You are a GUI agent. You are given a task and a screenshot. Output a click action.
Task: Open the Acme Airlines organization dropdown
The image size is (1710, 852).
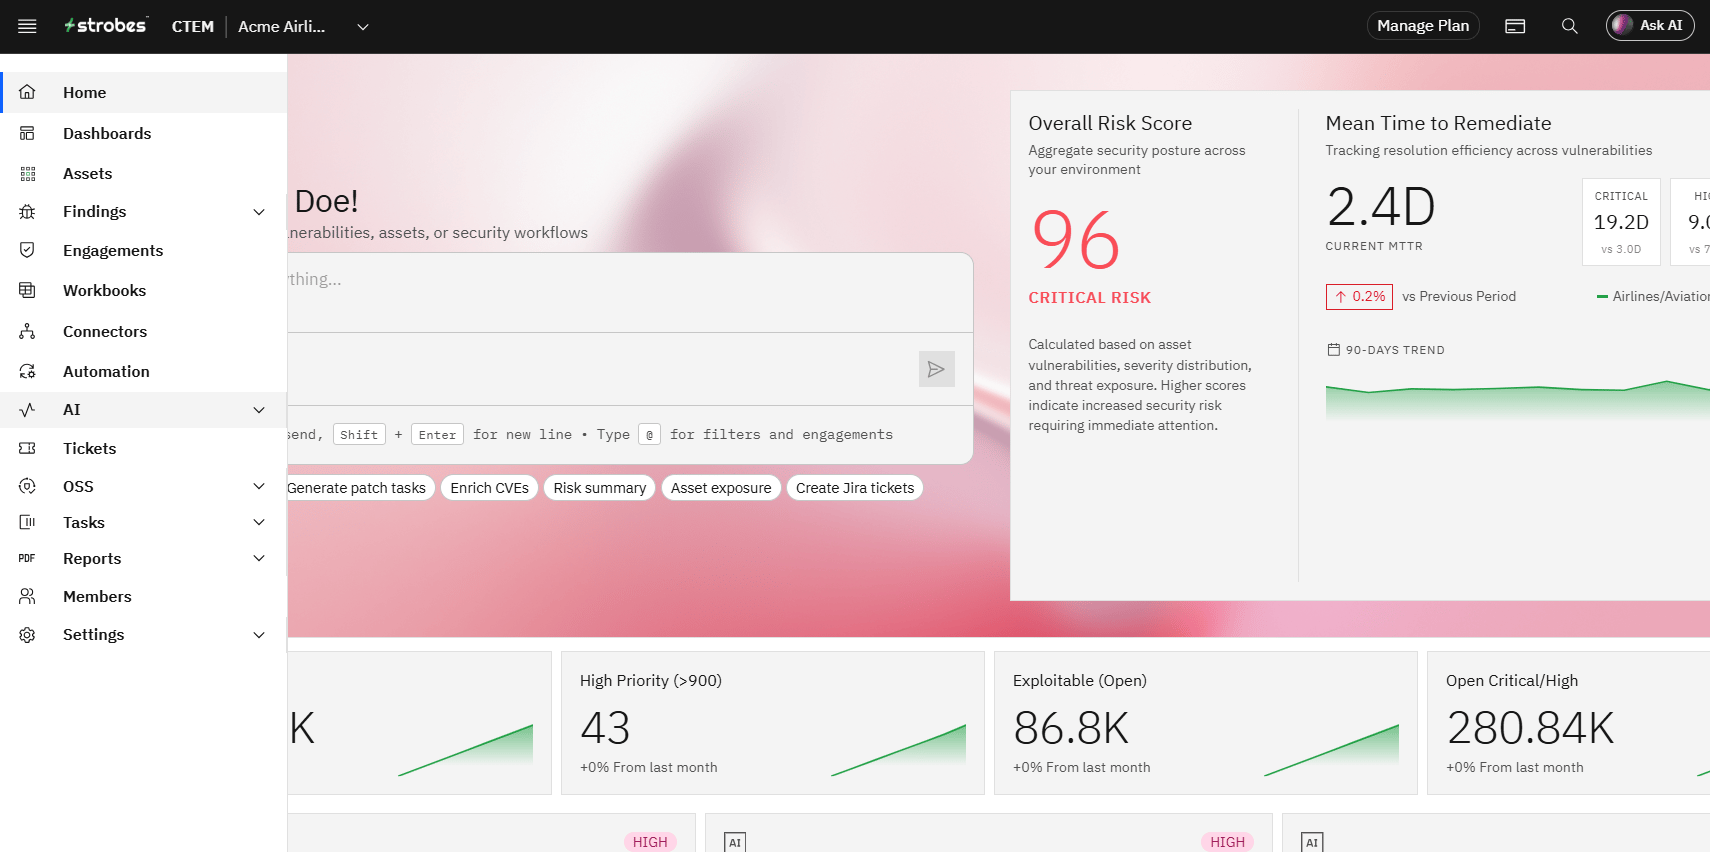click(x=304, y=26)
